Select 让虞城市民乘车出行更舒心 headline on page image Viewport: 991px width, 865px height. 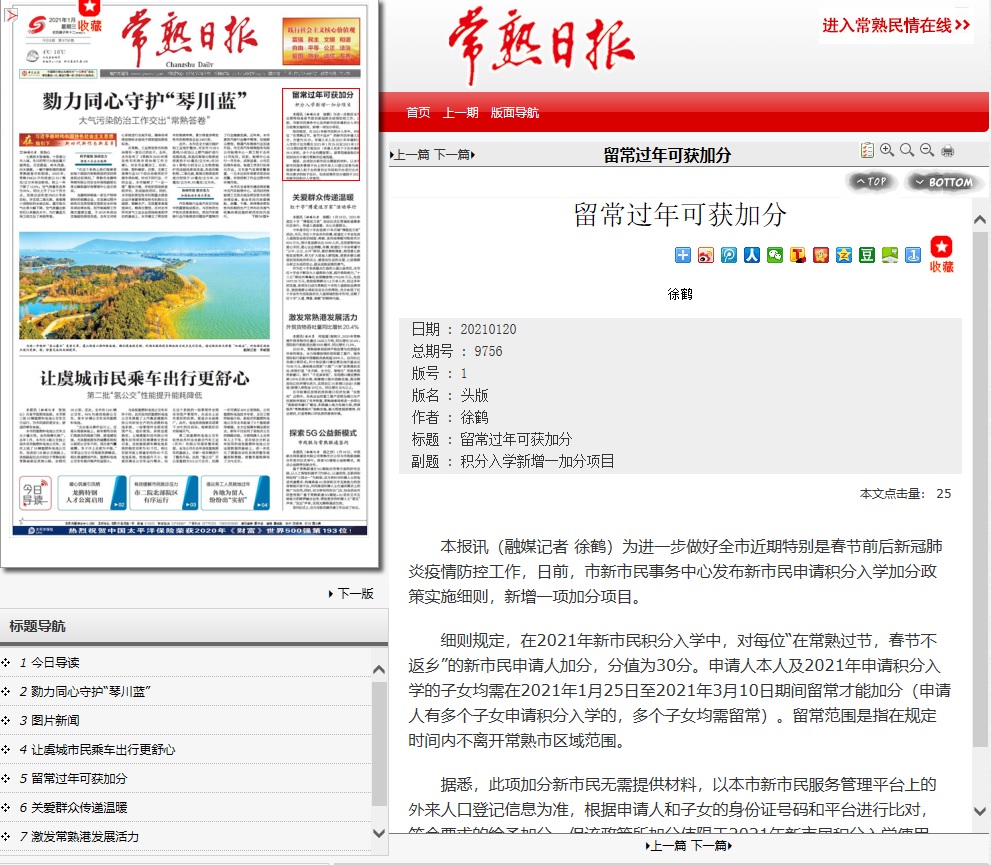pos(145,378)
